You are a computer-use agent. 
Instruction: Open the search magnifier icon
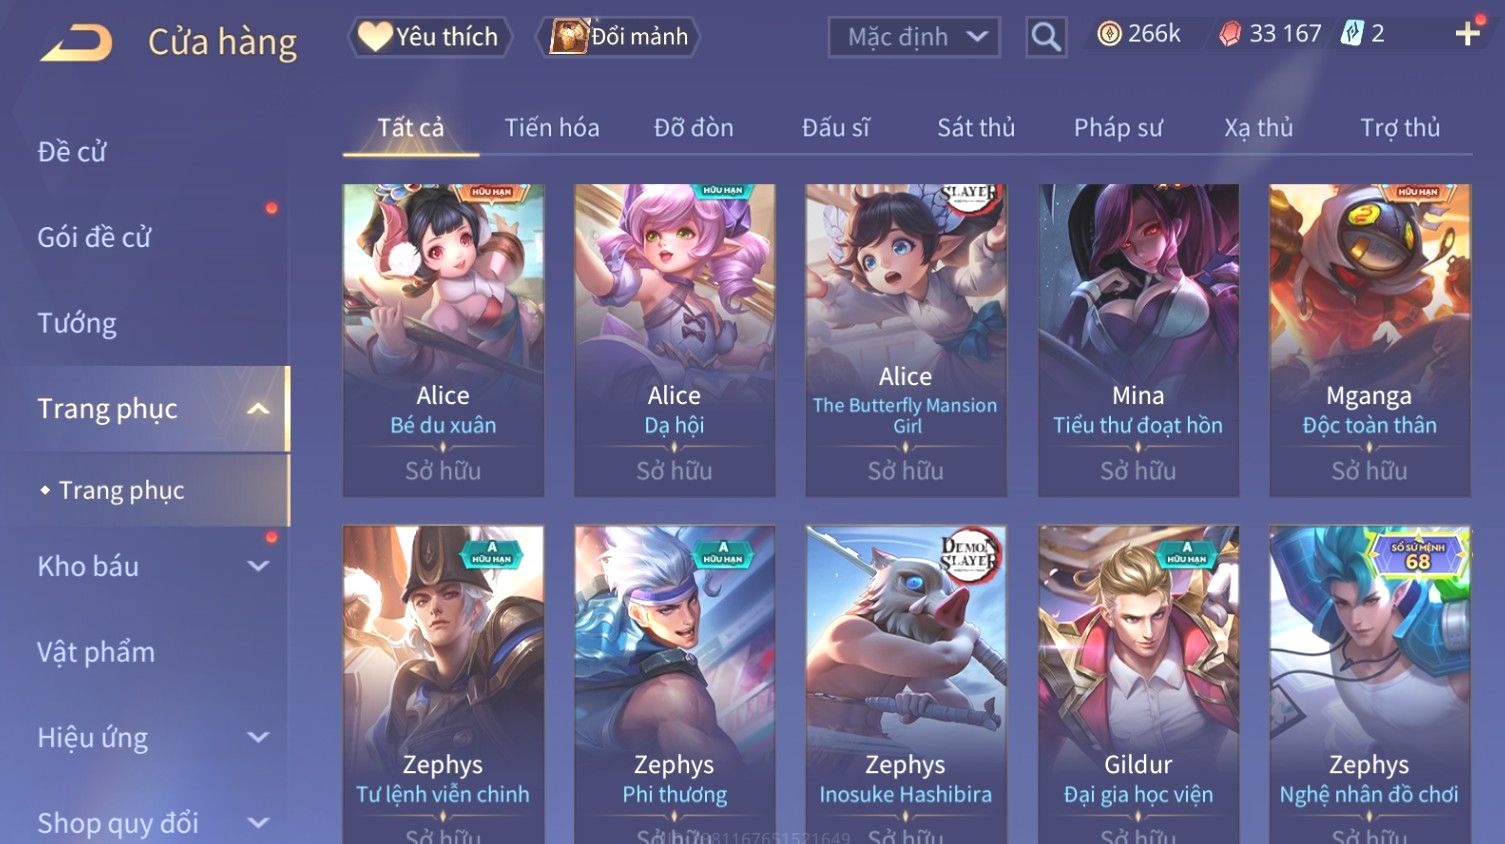click(x=1046, y=37)
